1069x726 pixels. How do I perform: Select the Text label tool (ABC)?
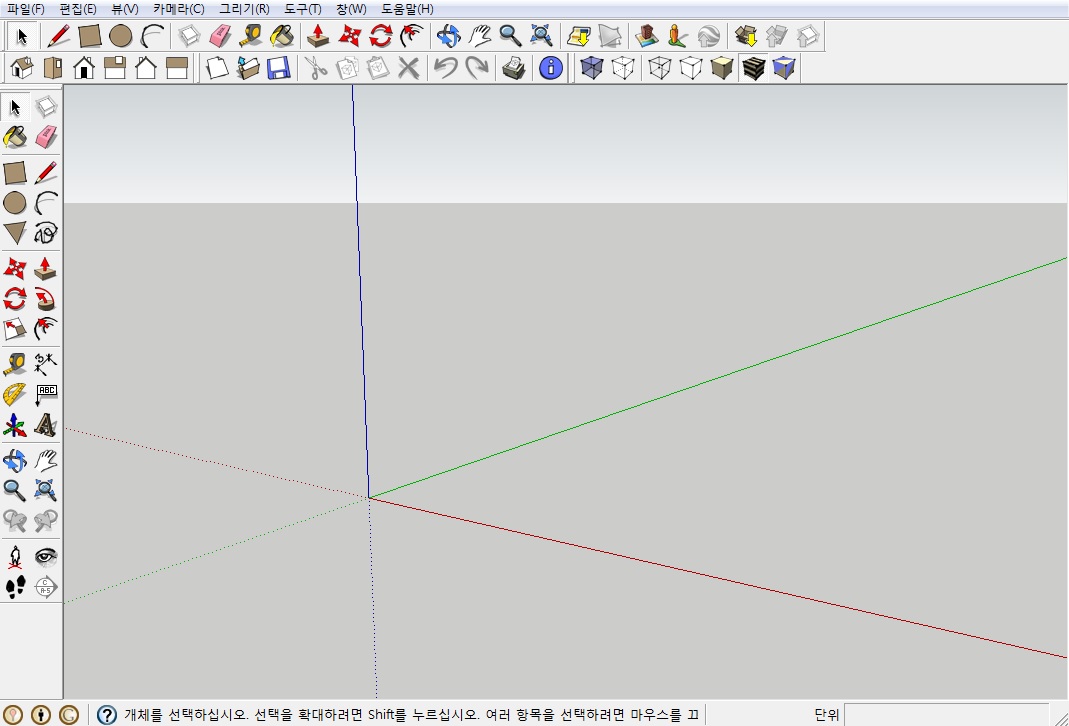pos(46,394)
